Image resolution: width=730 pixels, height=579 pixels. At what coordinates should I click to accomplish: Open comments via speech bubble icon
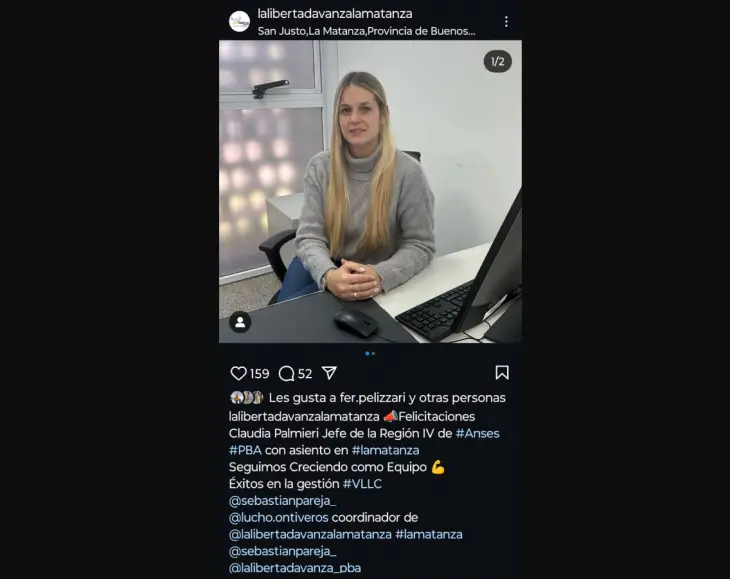coord(286,373)
